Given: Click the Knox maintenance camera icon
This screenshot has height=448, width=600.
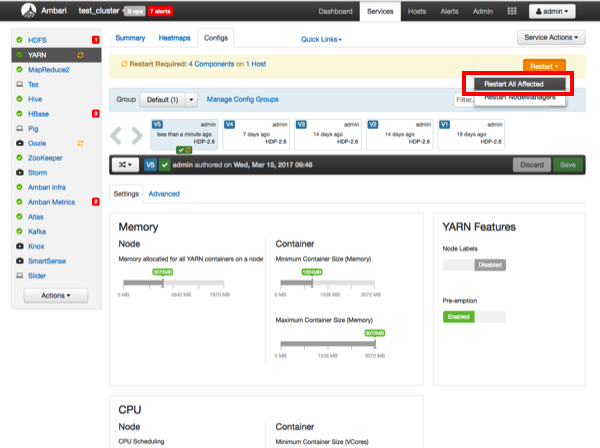Looking at the screenshot, I should coord(20,246).
